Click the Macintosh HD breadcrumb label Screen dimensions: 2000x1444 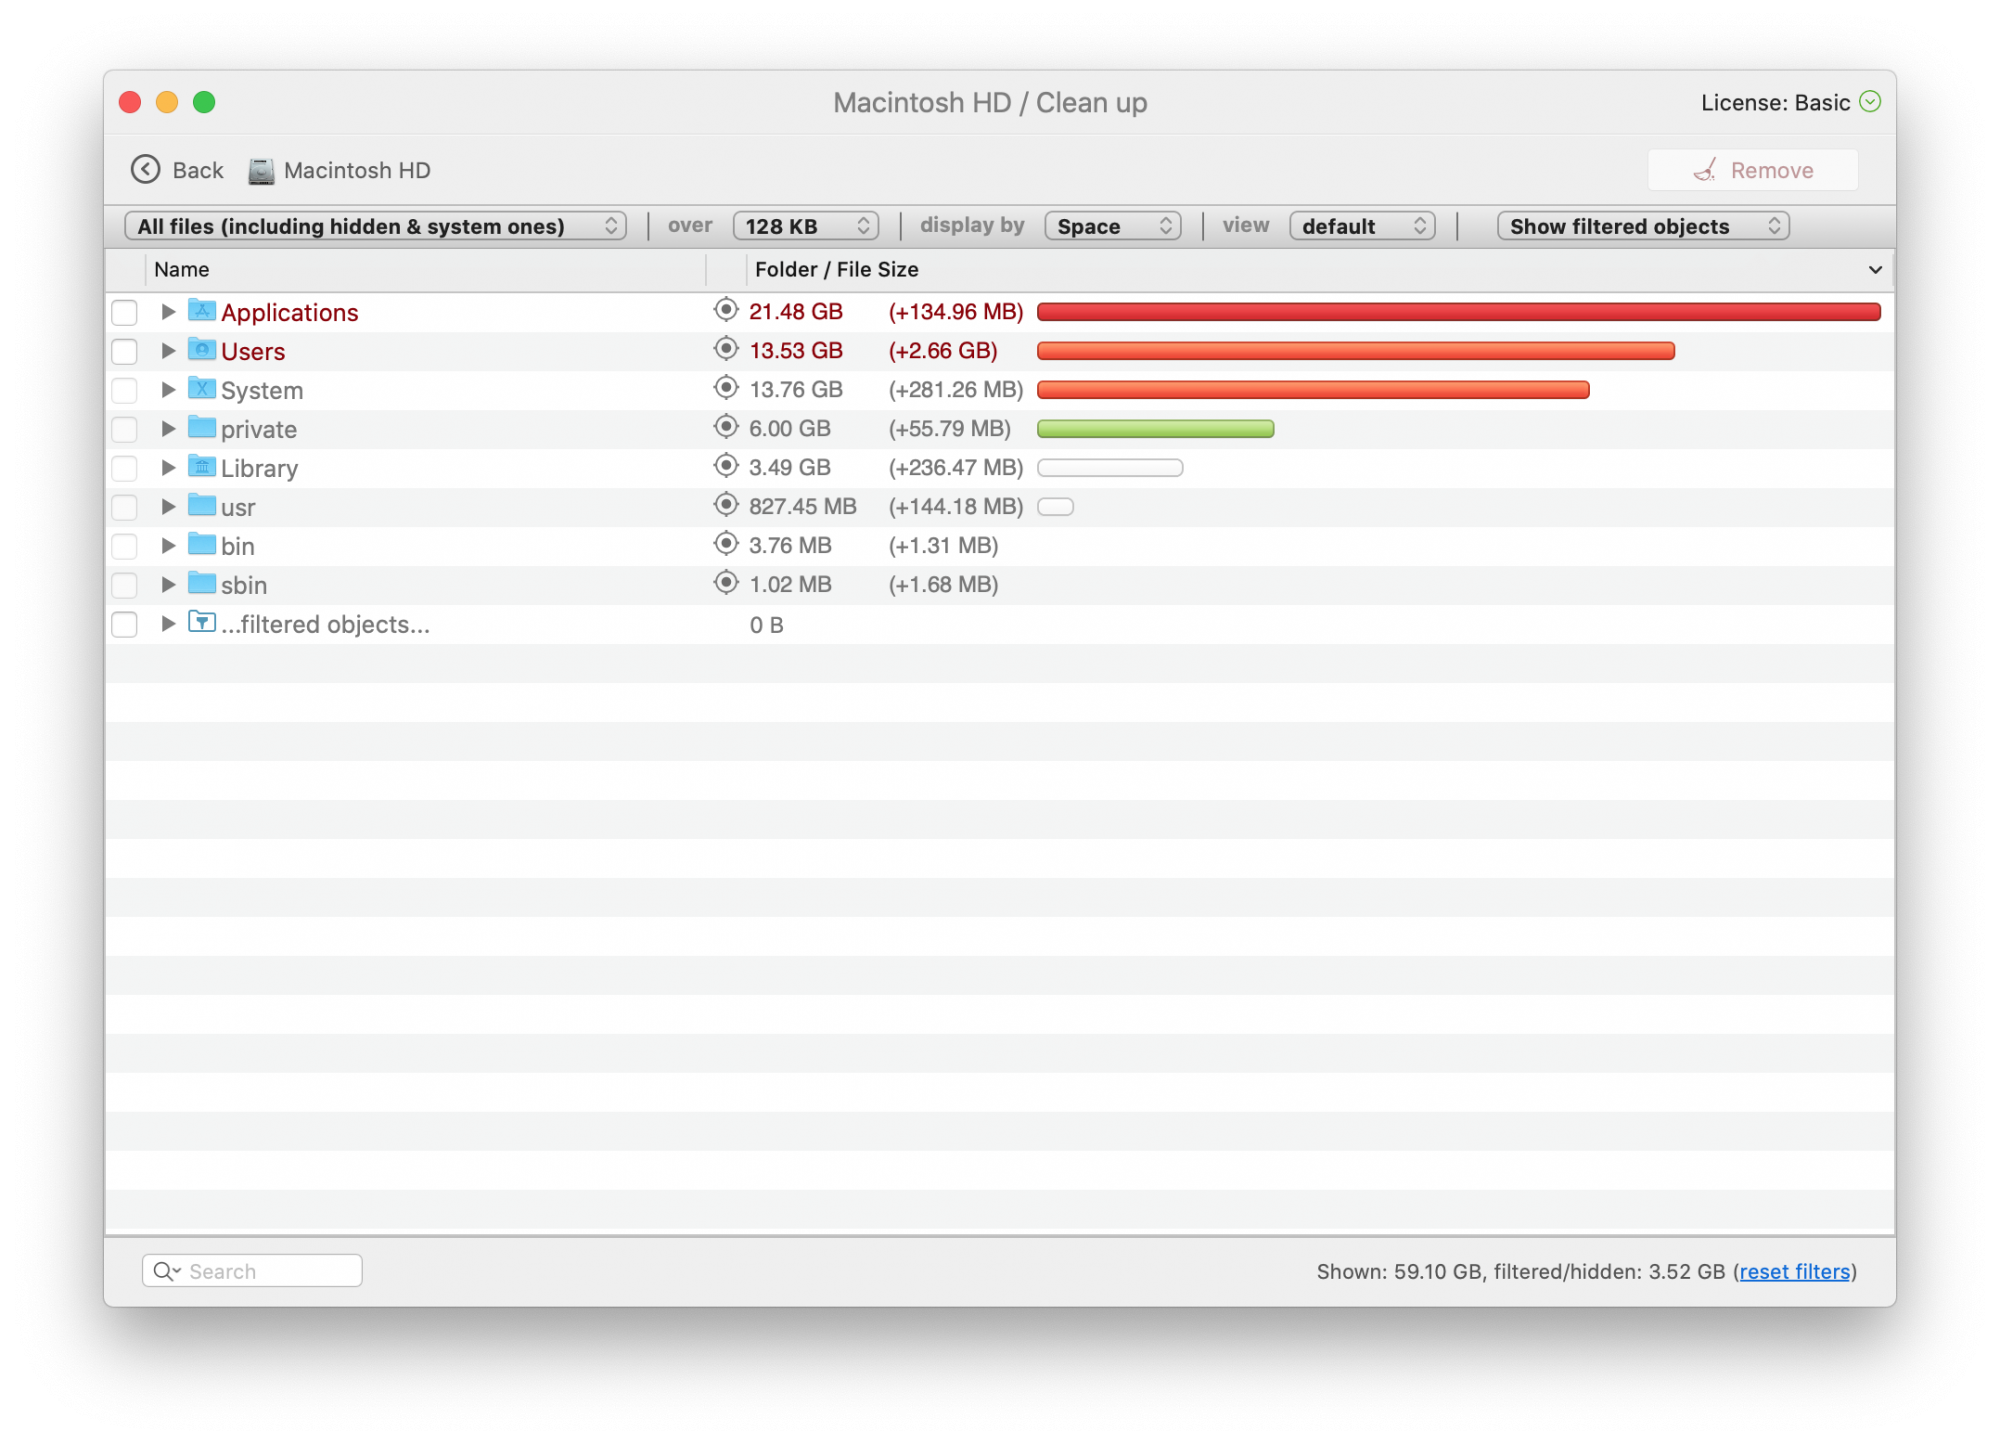tap(357, 171)
